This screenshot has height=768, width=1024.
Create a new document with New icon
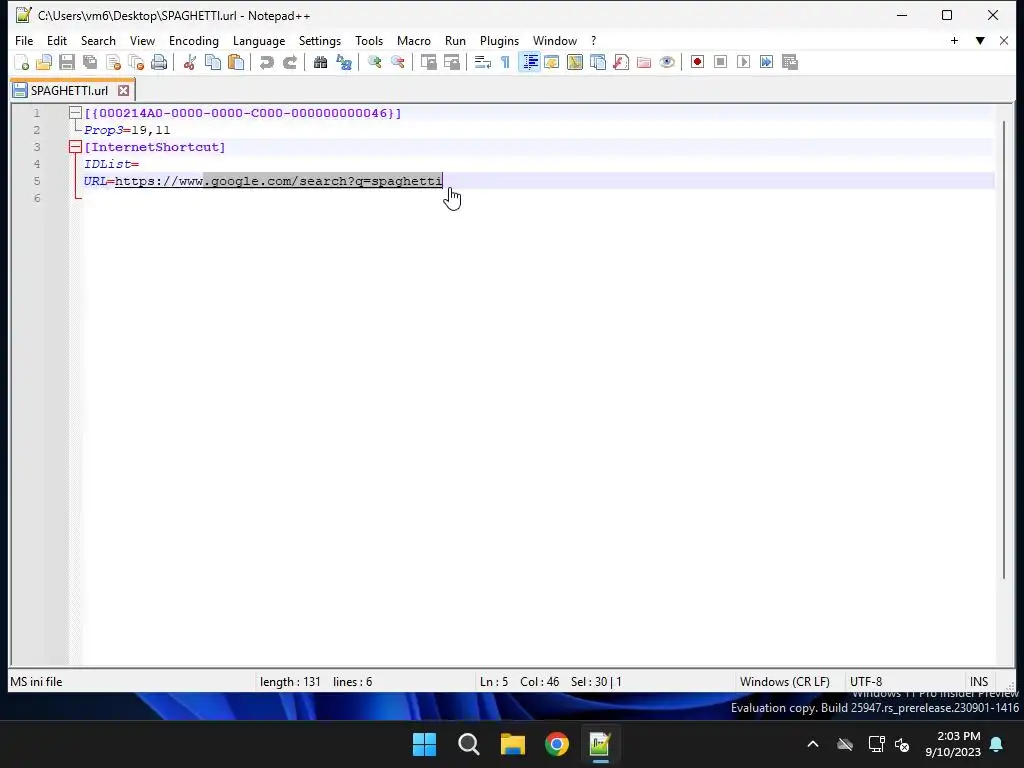point(22,62)
